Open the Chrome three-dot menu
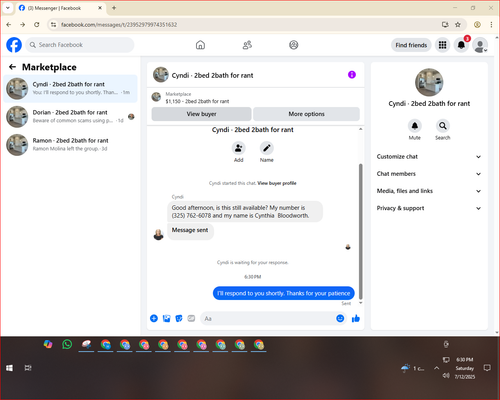The width and height of the screenshot is (500, 400). coord(491,25)
